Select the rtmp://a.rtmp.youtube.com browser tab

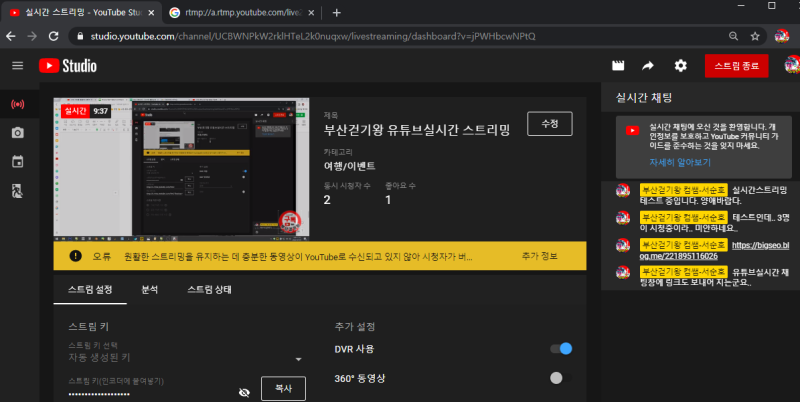tap(242, 13)
